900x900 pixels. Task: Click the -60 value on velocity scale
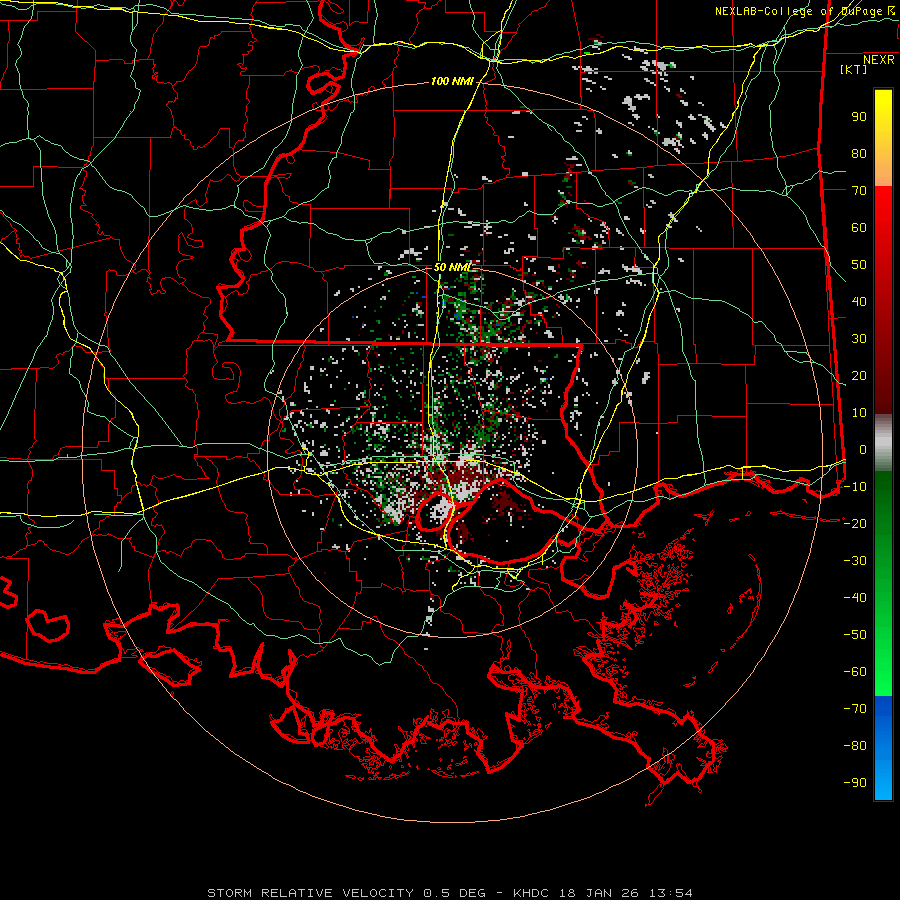855,672
